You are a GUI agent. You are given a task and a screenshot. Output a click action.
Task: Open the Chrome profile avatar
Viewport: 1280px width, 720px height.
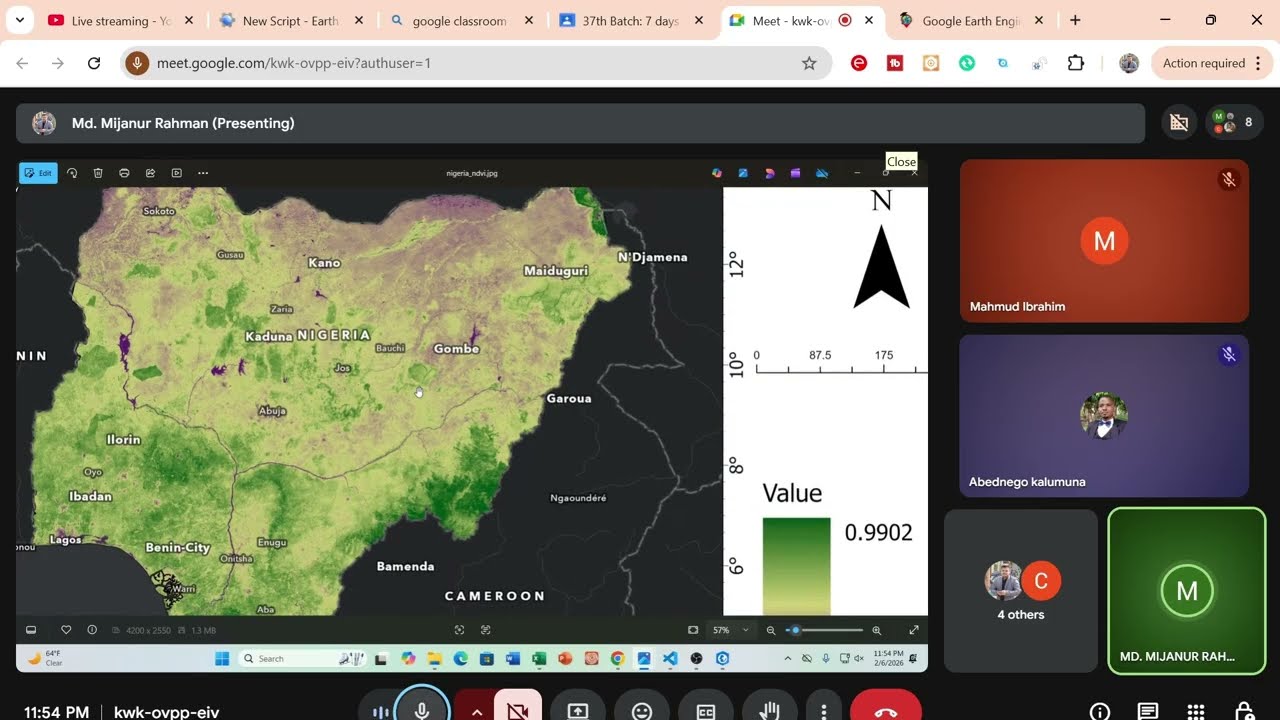(1129, 63)
